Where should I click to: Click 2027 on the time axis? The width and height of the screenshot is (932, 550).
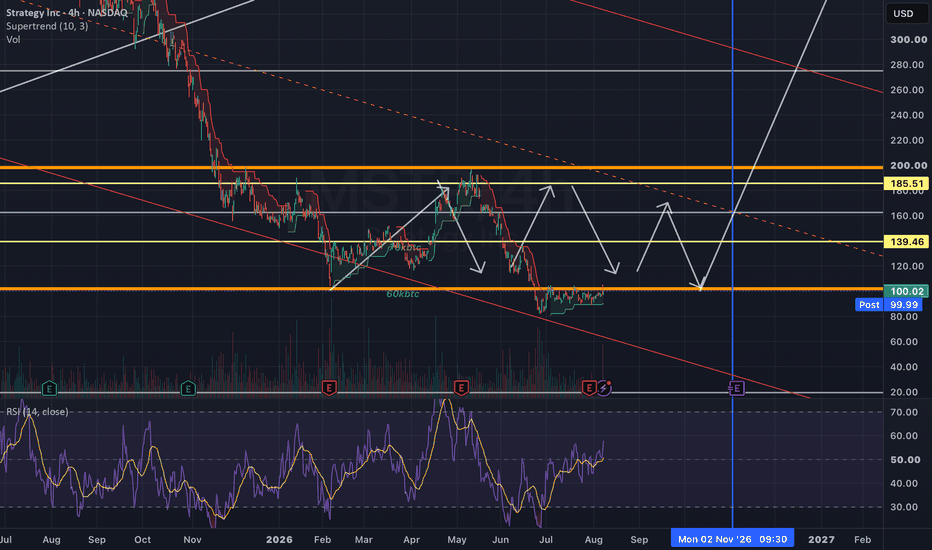coord(821,539)
